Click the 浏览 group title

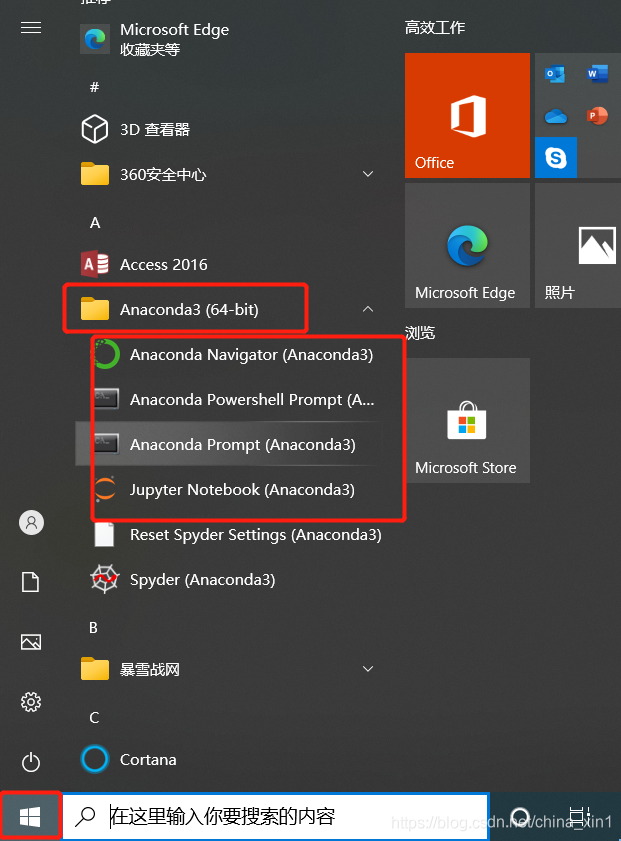[x=420, y=333]
